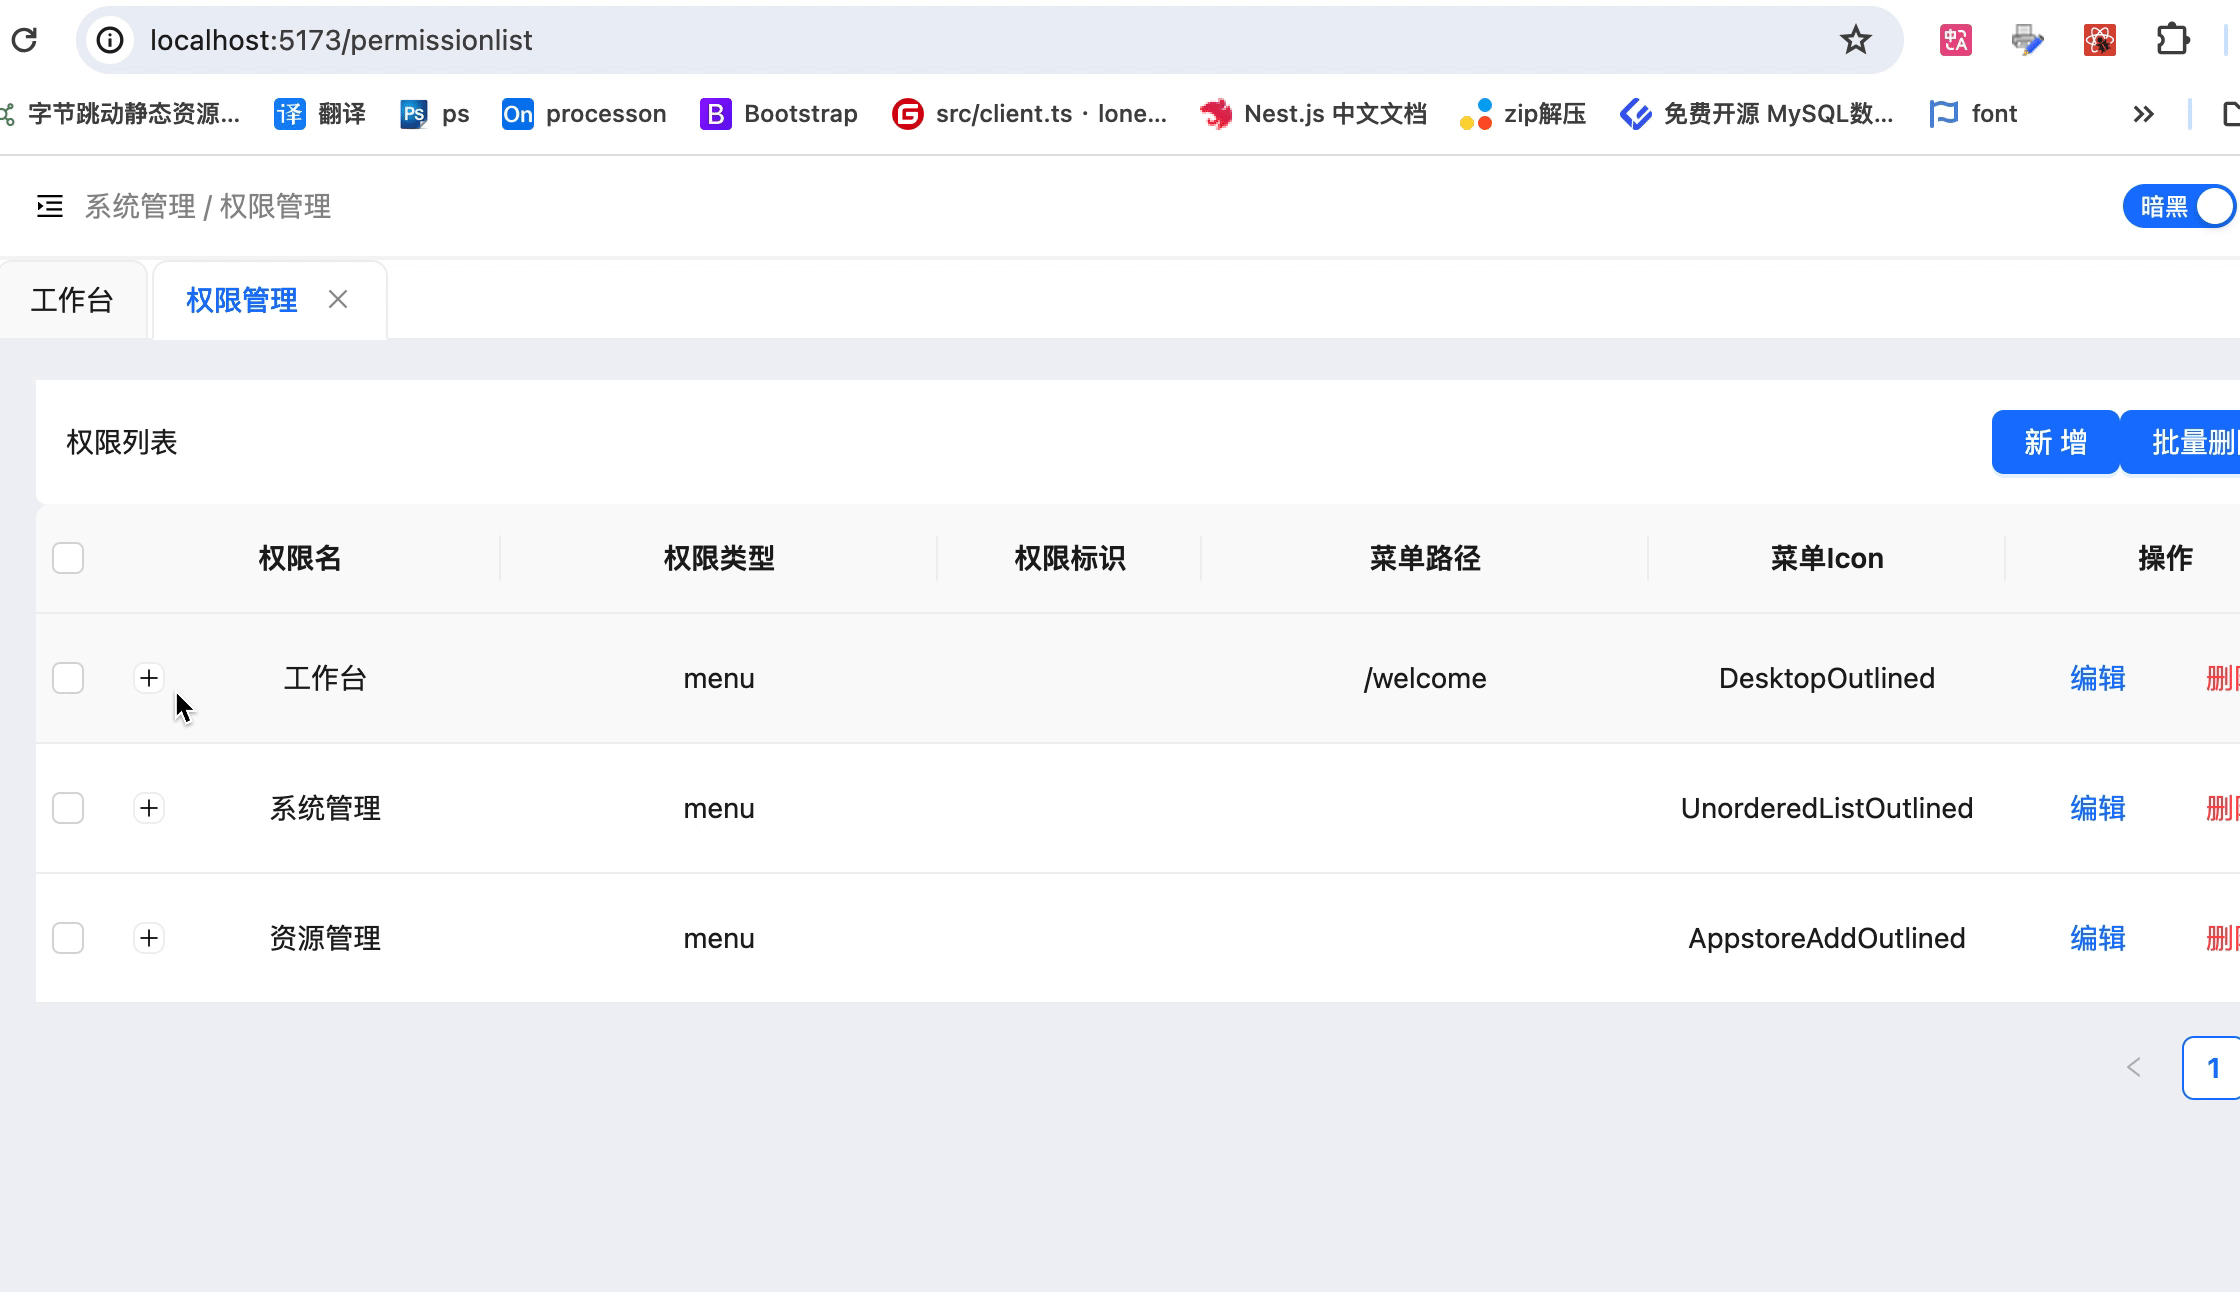Open the Bootstrap bookmark
The width and height of the screenshot is (2240, 1292).
click(x=779, y=114)
